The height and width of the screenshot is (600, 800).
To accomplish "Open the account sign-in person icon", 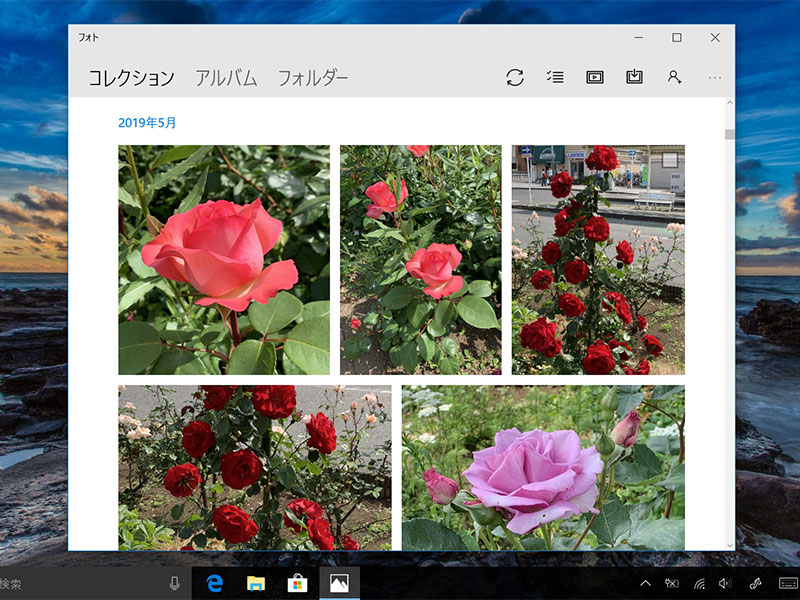I will (674, 77).
